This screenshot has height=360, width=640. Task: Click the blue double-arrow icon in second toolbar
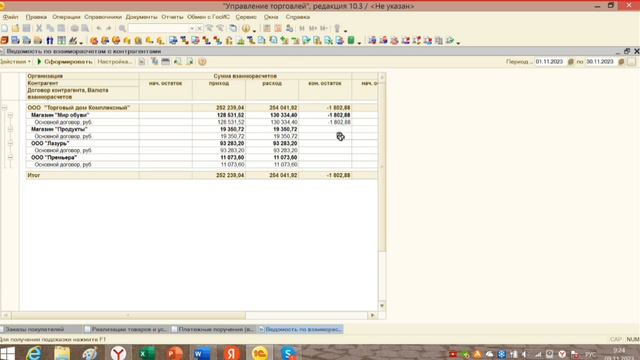pyautogui.click(x=49, y=40)
